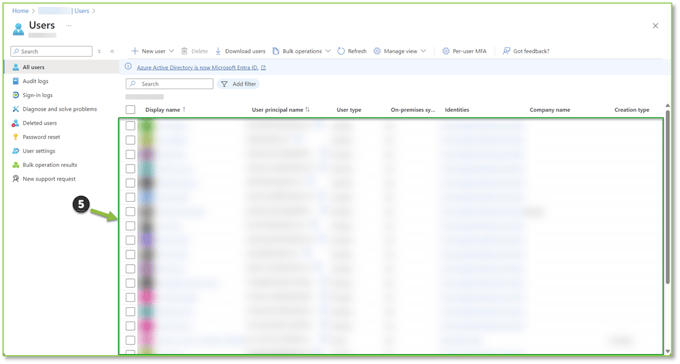Image resolution: width=680 pixels, height=364 pixels.
Task: Open the Deleted users page
Action: (x=34, y=123)
